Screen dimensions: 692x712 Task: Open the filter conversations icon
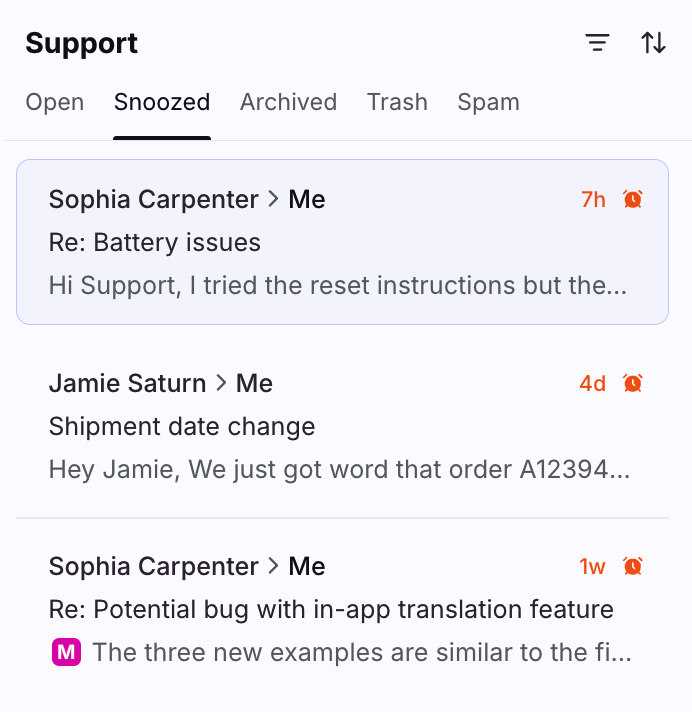(597, 43)
